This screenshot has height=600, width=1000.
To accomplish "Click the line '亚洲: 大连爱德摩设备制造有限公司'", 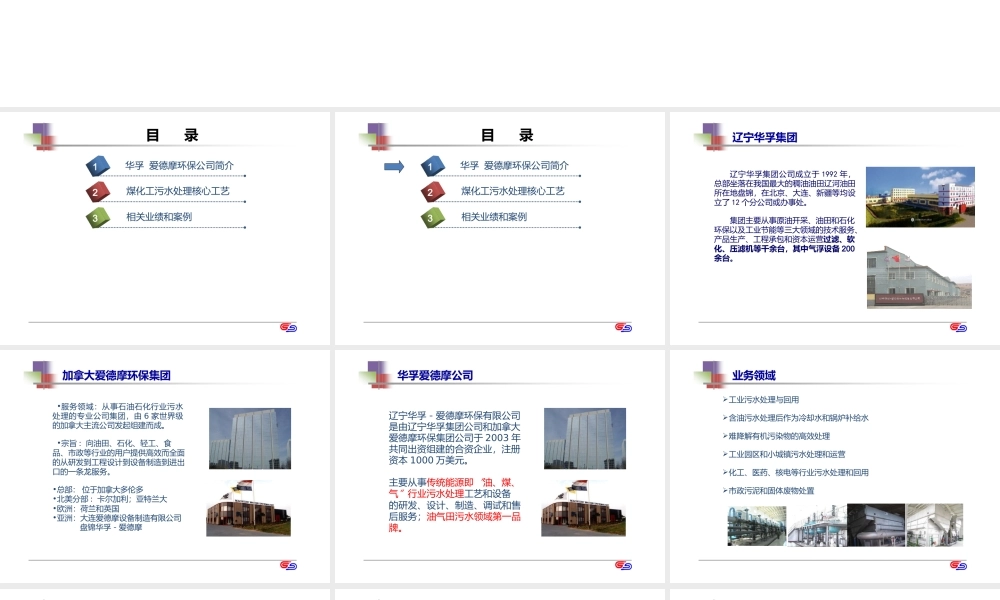I will point(118,518).
